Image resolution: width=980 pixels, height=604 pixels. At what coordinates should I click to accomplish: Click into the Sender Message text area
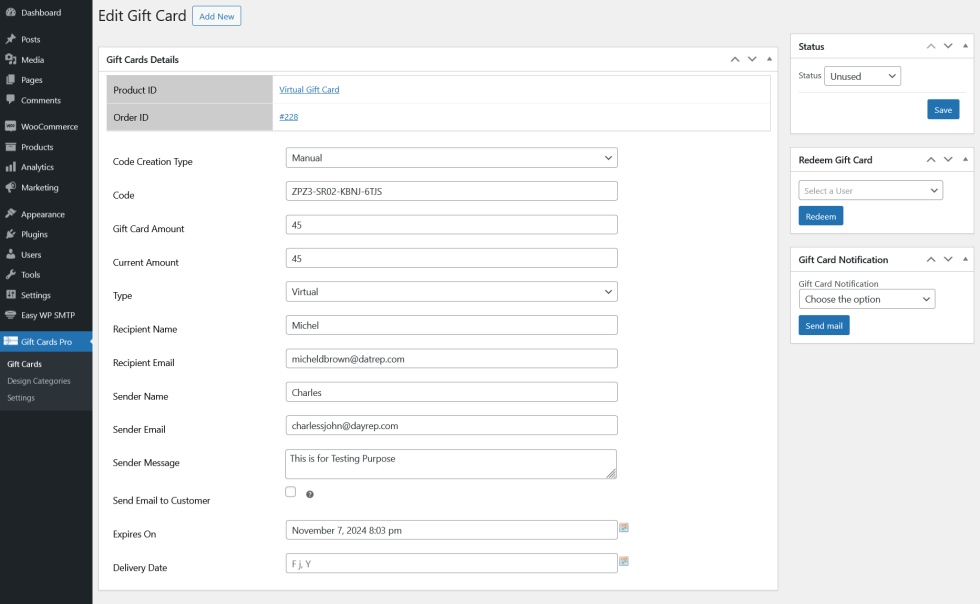pyautogui.click(x=451, y=463)
